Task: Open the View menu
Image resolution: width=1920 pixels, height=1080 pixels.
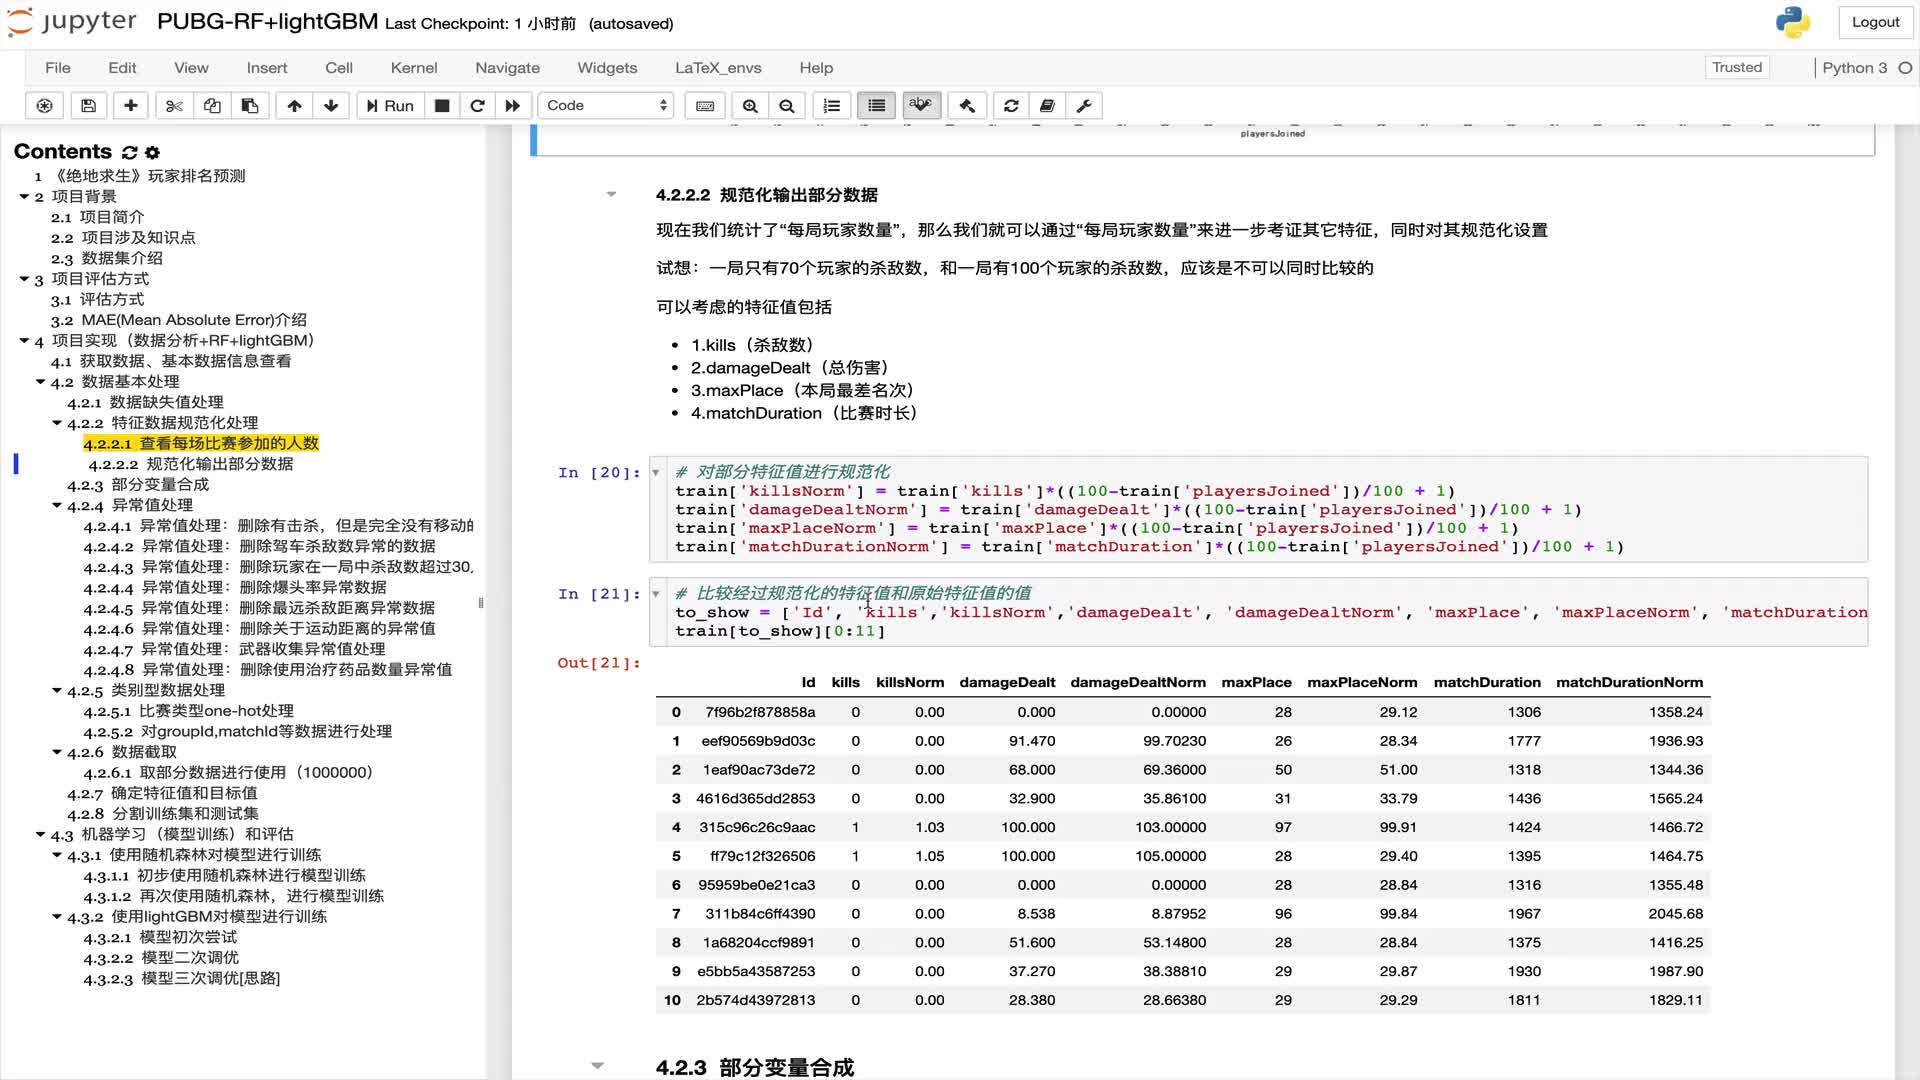Action: pos(191,68)
